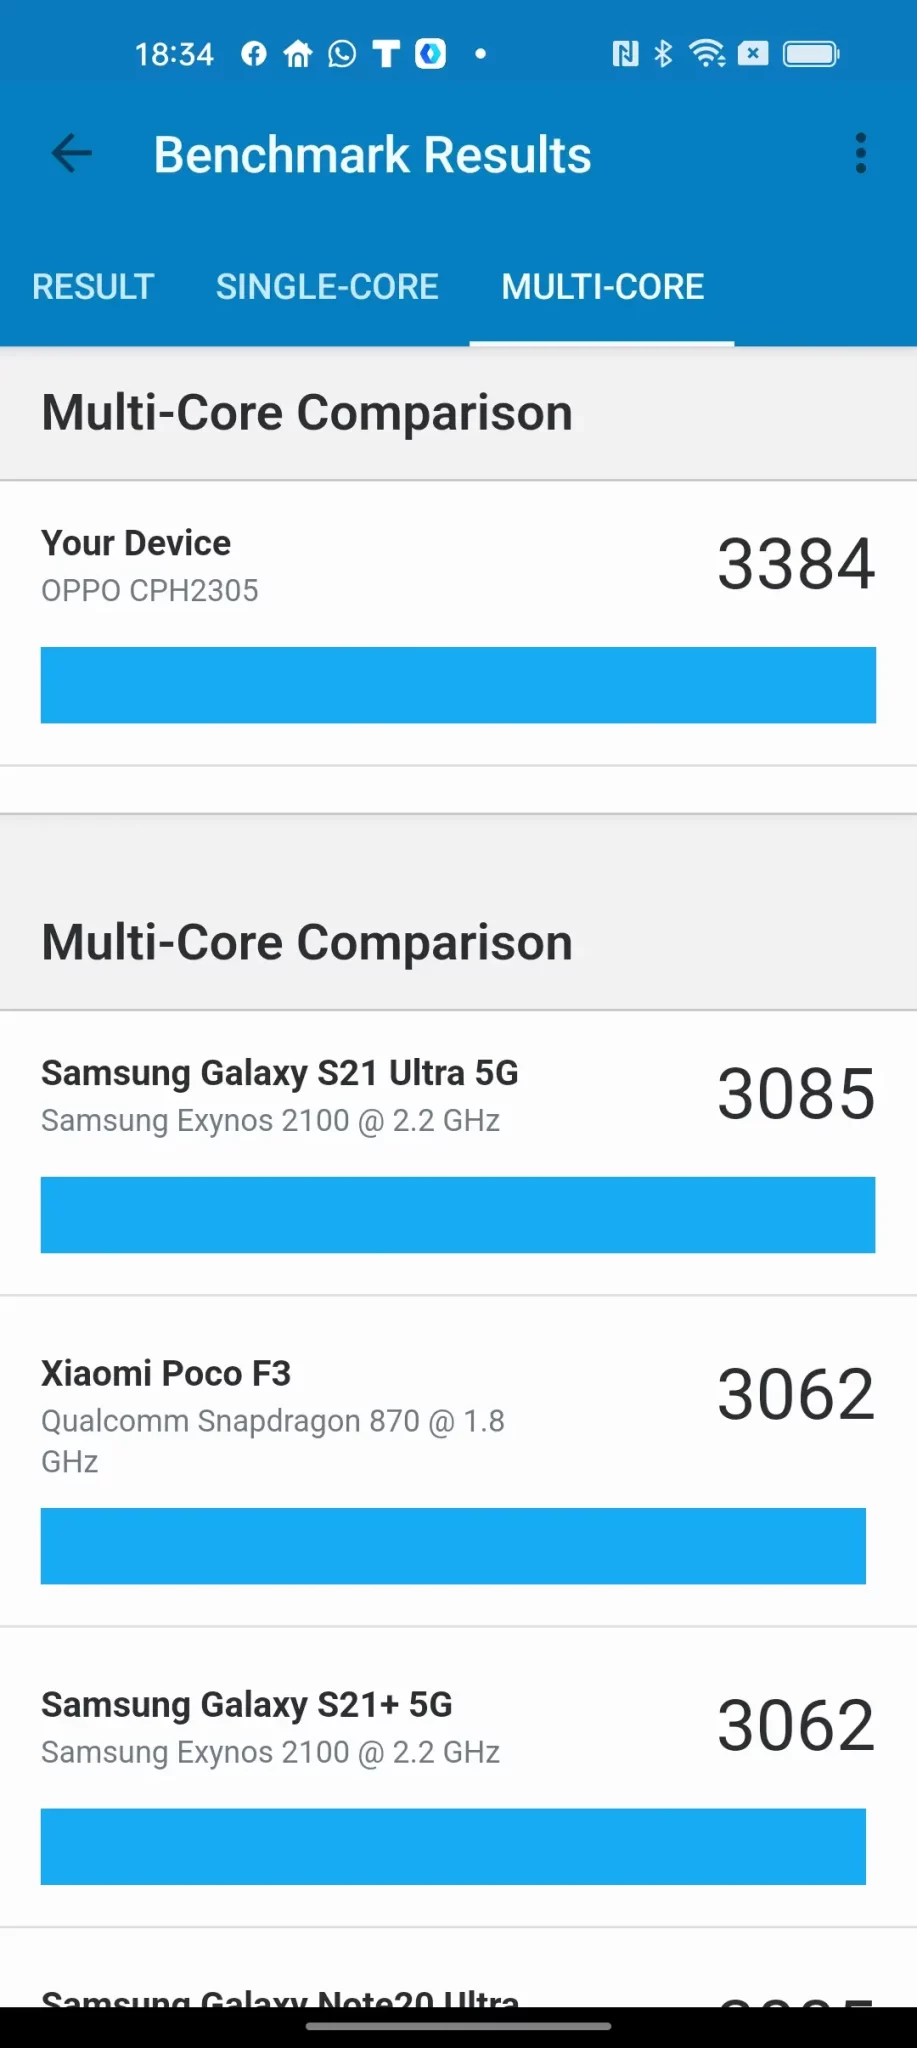Tap the 3085 multi-core score
The image size is (917, 2048).
coord(796,1094)
